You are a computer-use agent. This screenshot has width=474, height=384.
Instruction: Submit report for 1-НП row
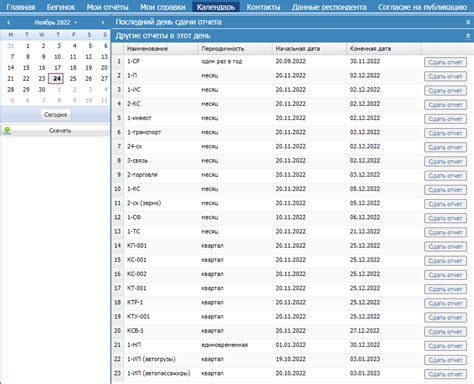[445, 346]
